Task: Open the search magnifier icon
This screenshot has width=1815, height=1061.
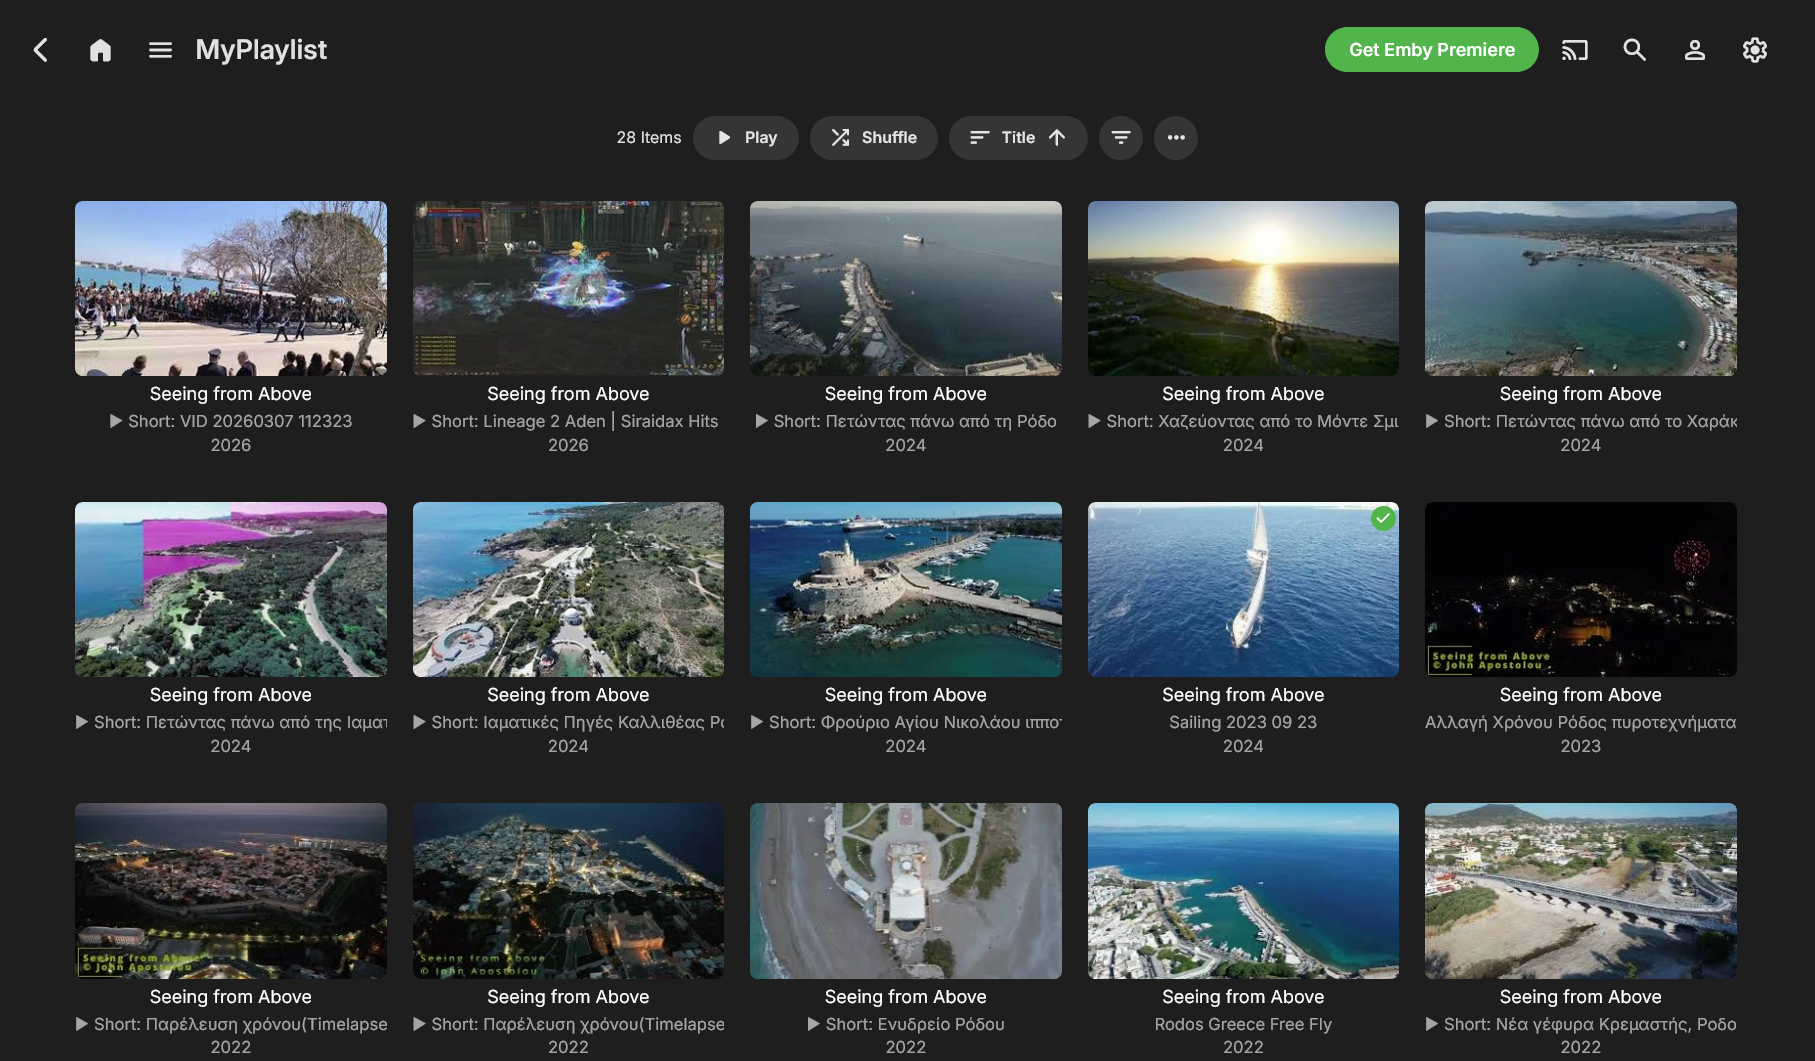Action: pyautogui.click(x=1634, y=50)
